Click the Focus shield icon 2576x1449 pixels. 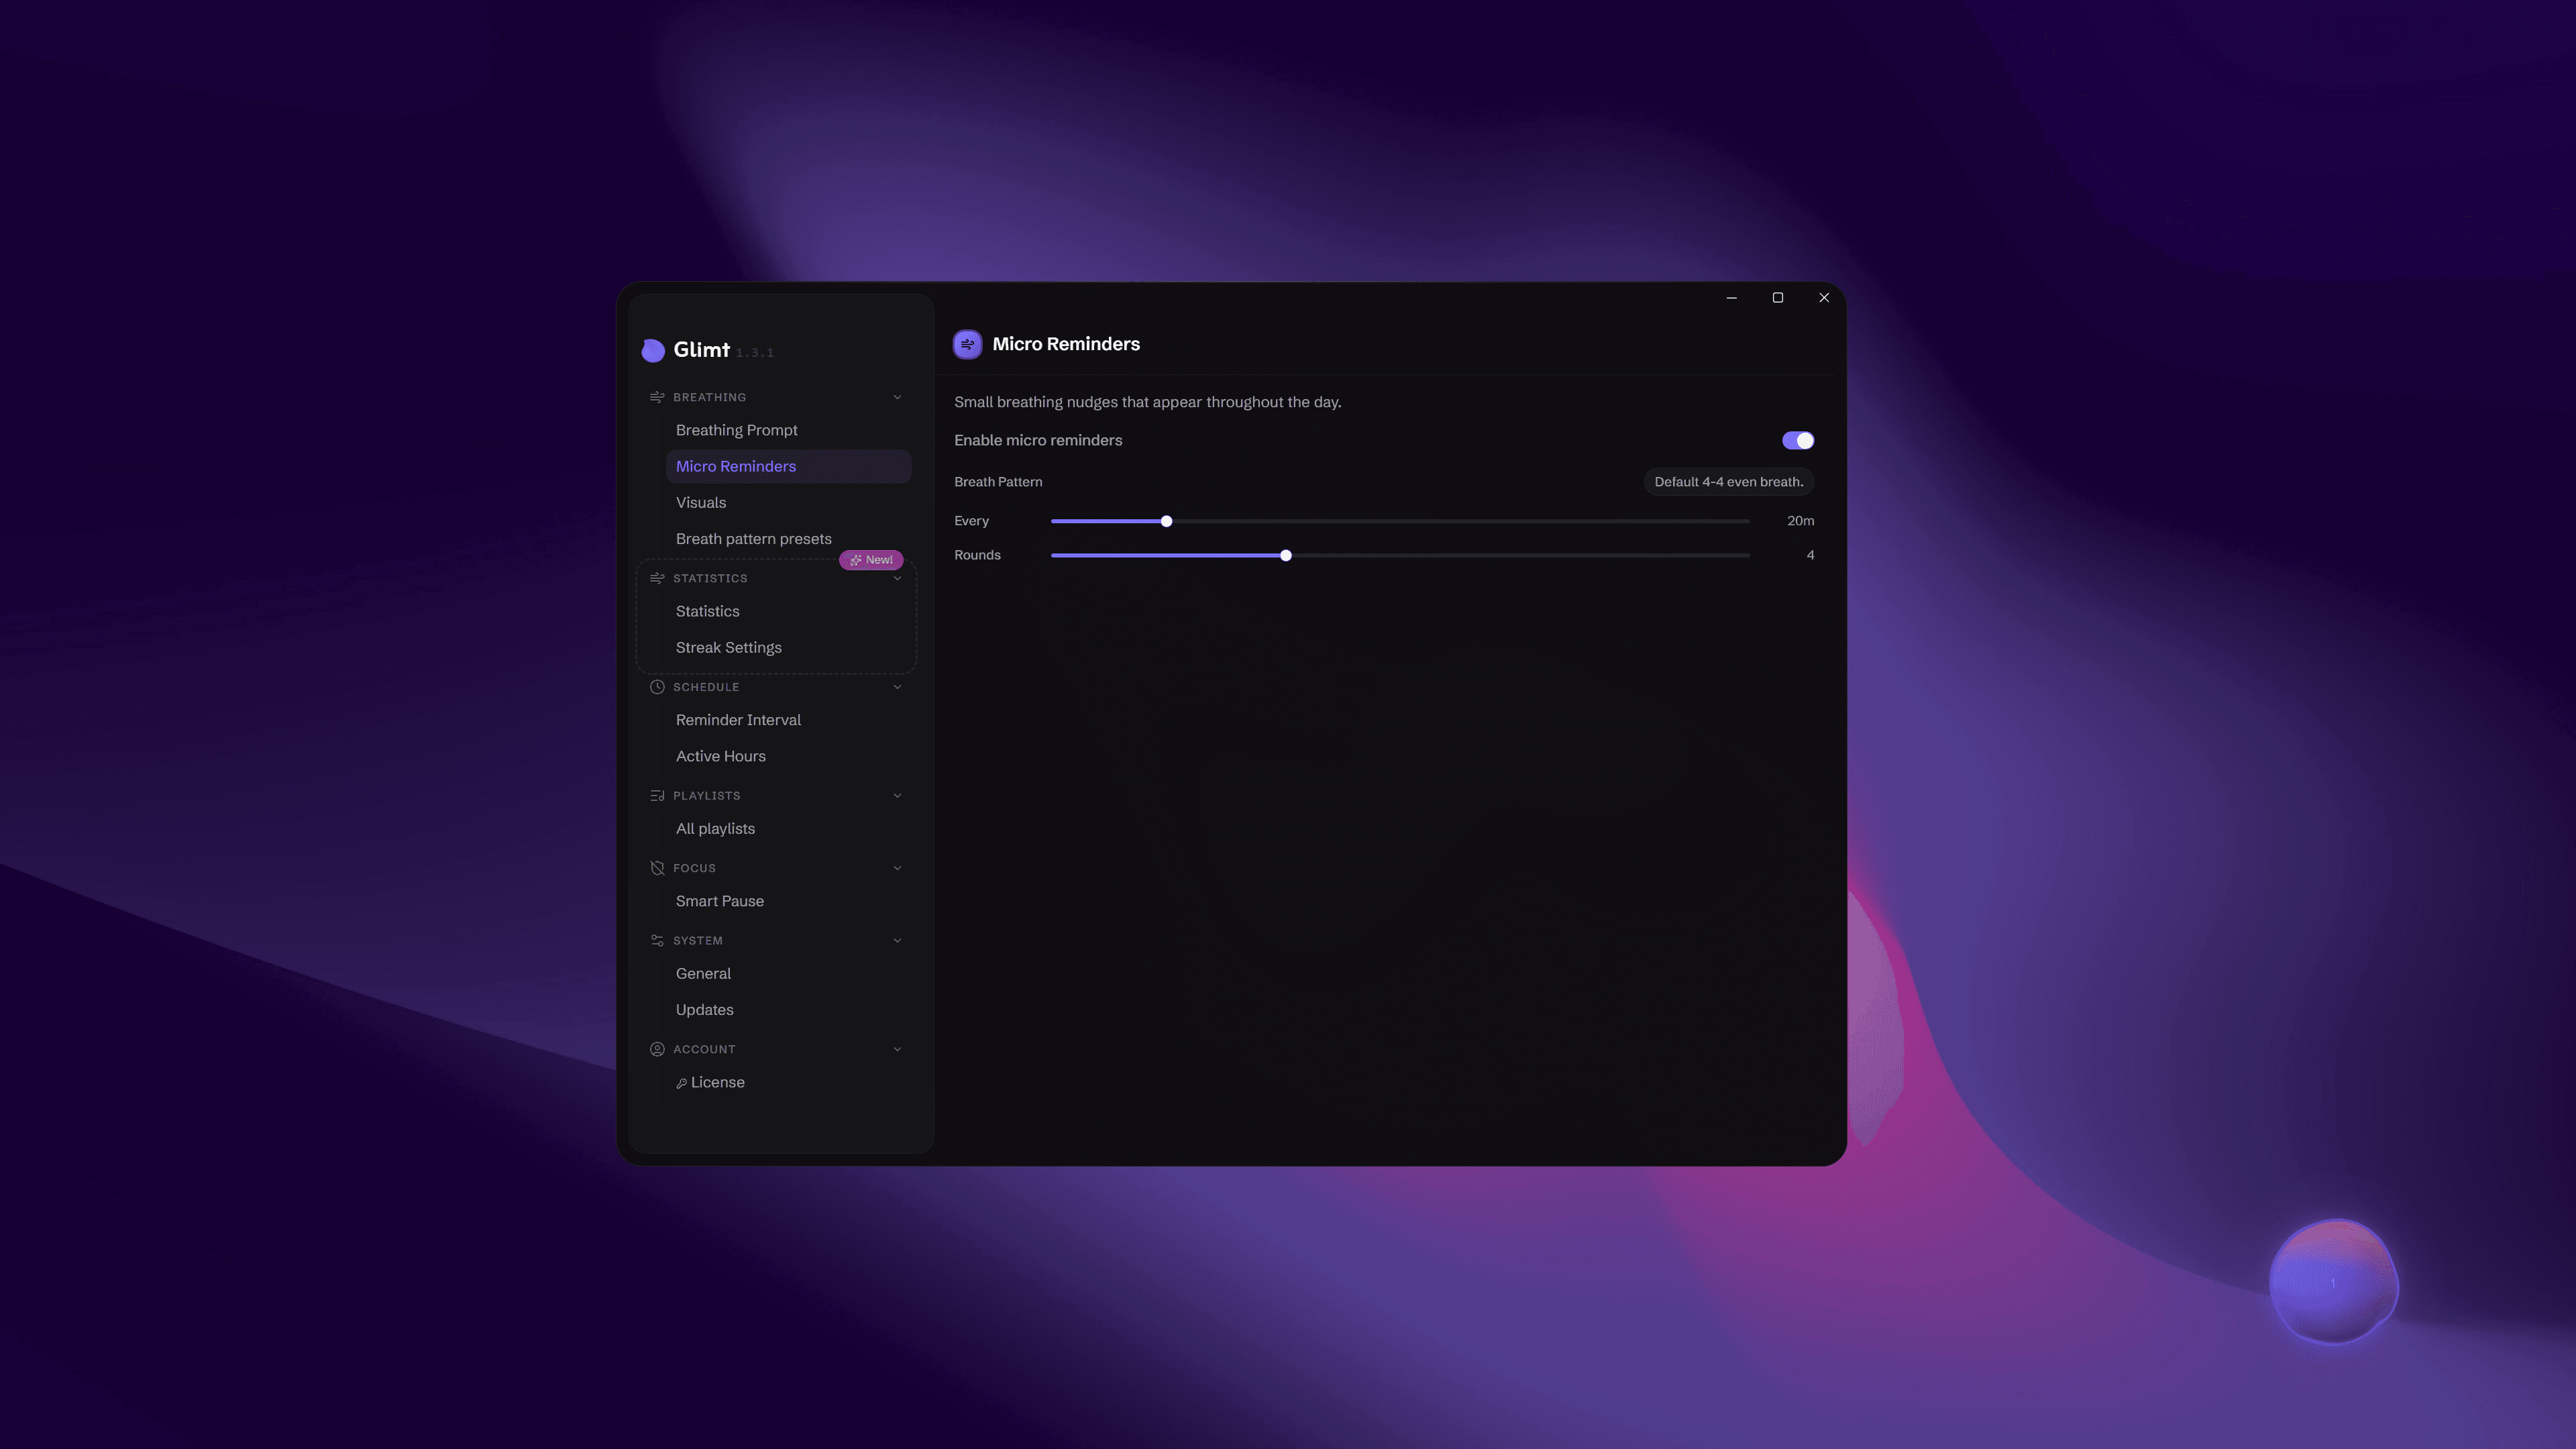(x=657, y=868)
